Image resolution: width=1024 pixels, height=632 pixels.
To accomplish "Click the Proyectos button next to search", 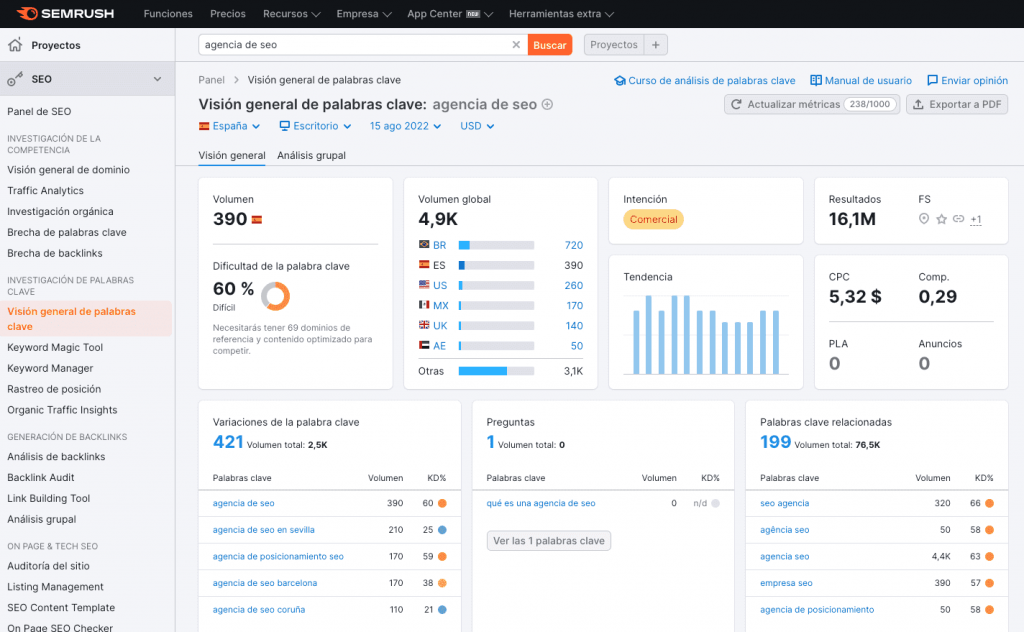I will click(614, 44).
